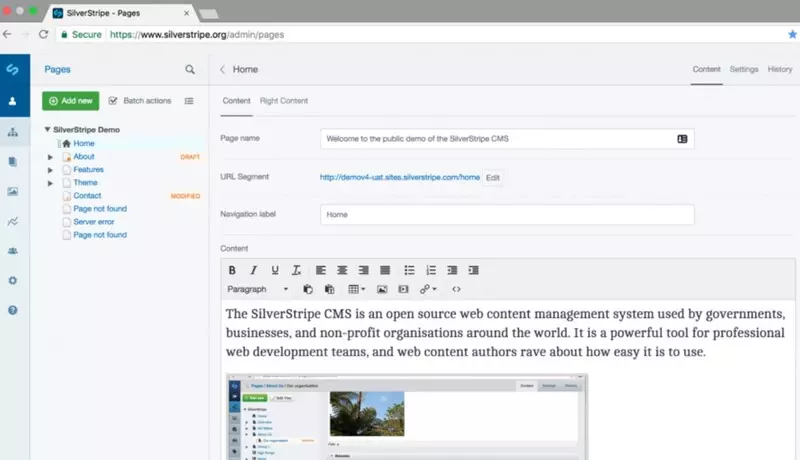This screenshot has width=800, height=460.
Task: Select the Contact page in site tree
Action: tap(87, 196)
